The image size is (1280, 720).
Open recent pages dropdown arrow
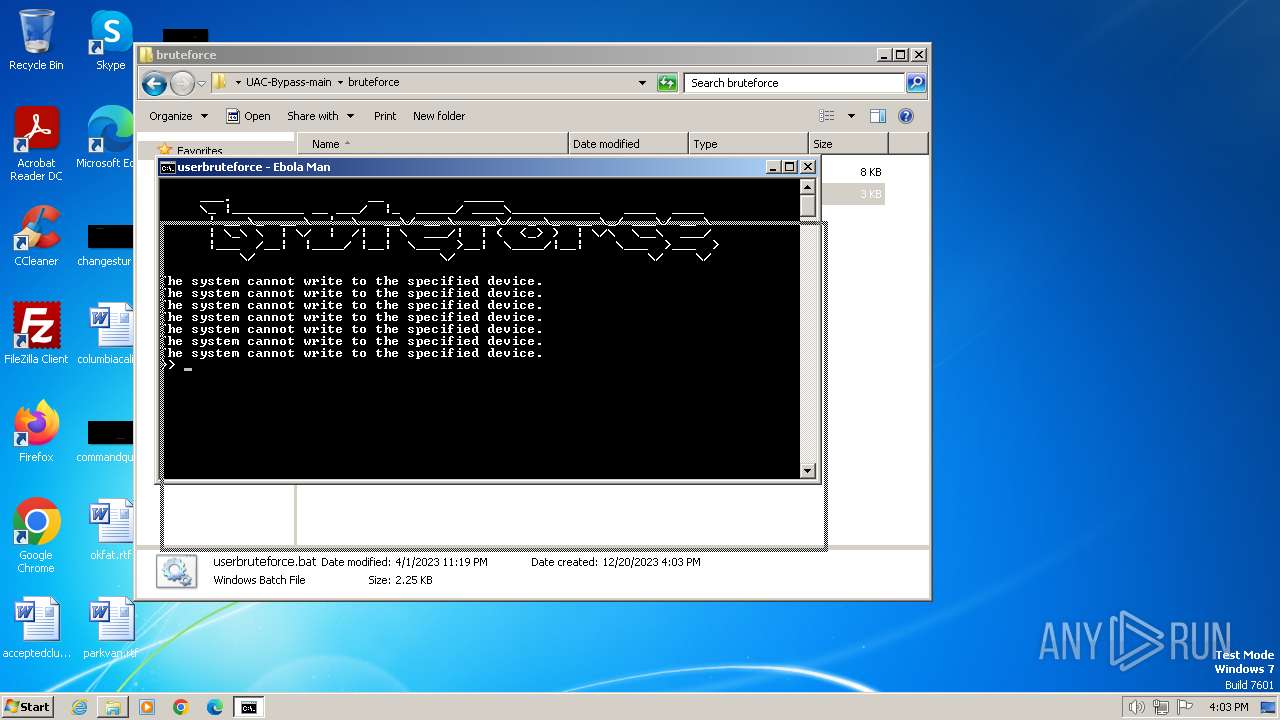coord(201,83)
